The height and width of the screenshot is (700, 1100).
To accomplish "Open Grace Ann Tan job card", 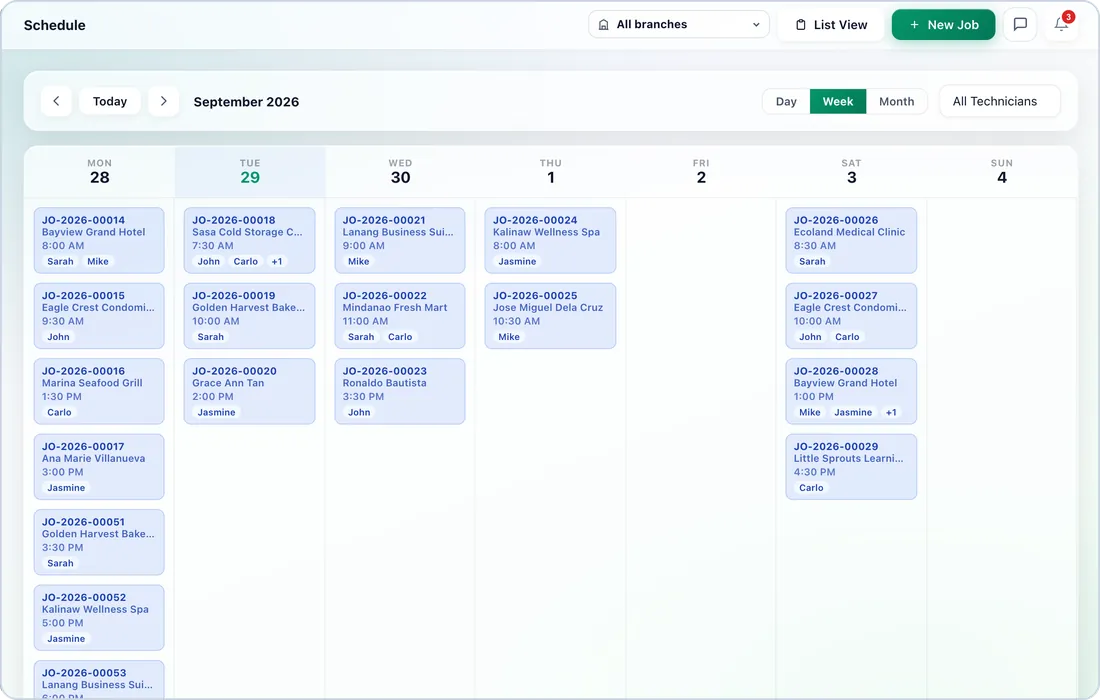I will pos(250,391).
